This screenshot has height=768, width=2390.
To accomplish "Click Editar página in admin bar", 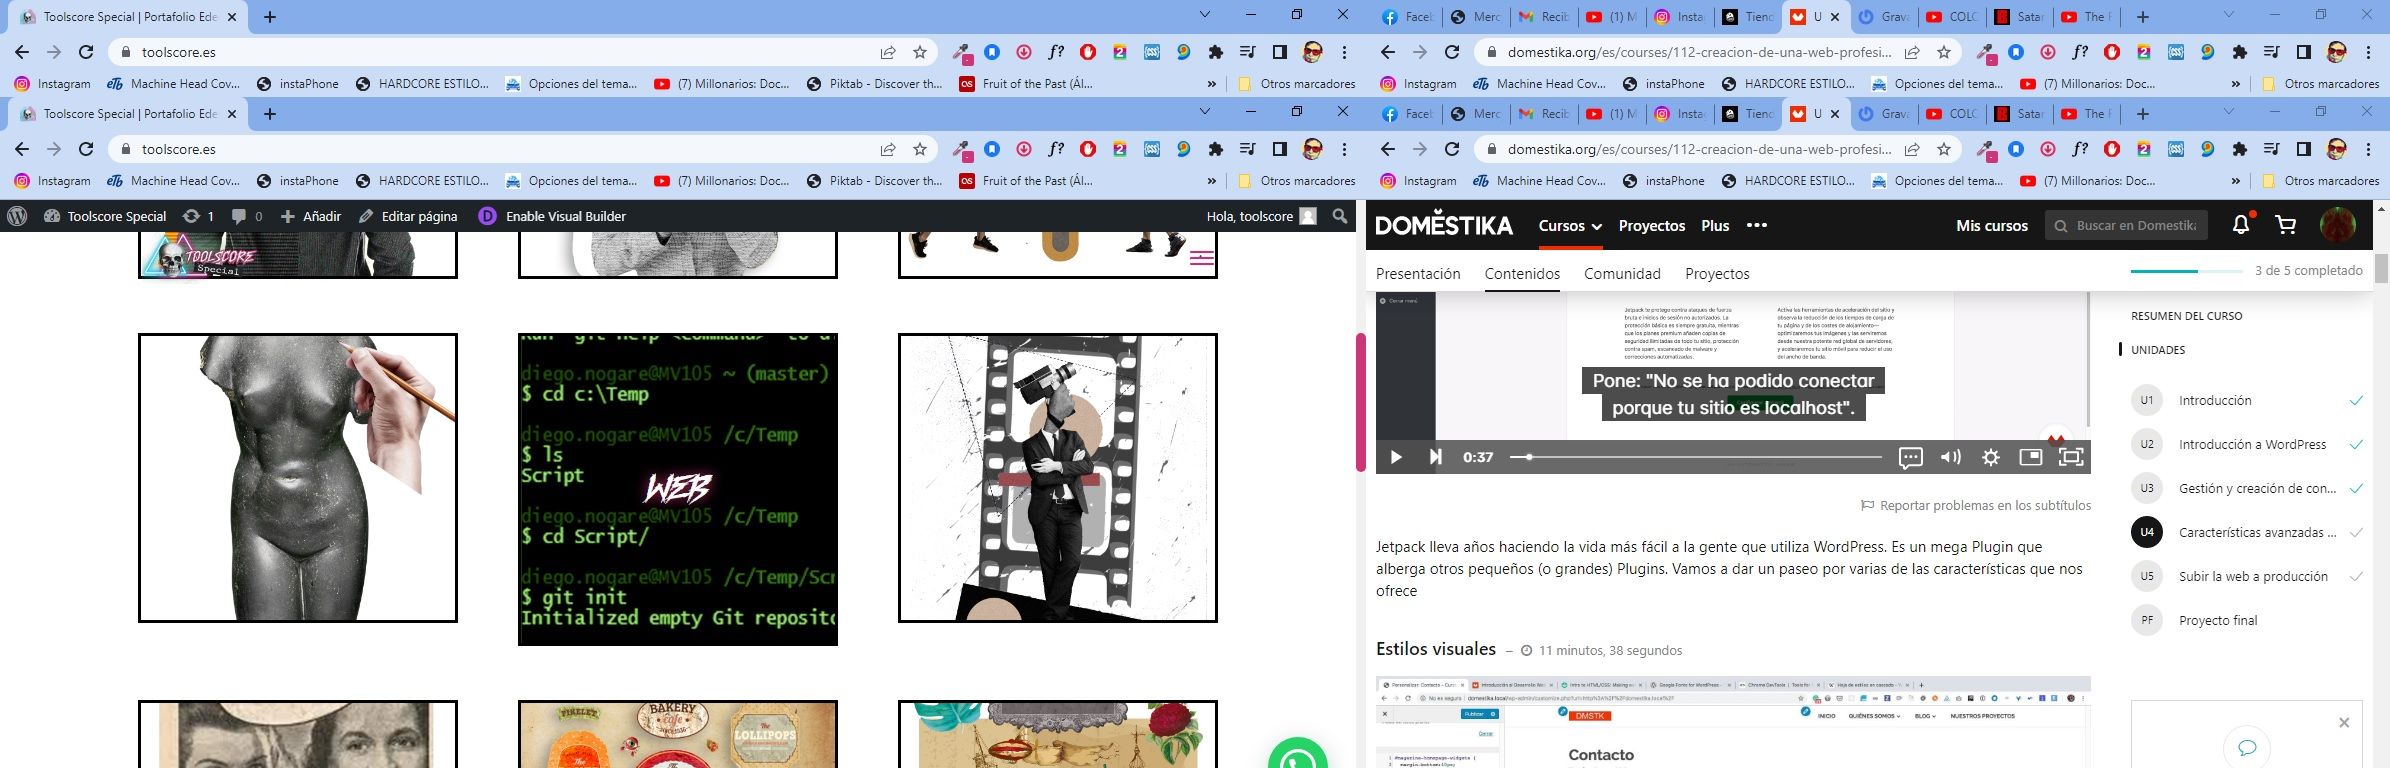I will [x=408, y=216].
